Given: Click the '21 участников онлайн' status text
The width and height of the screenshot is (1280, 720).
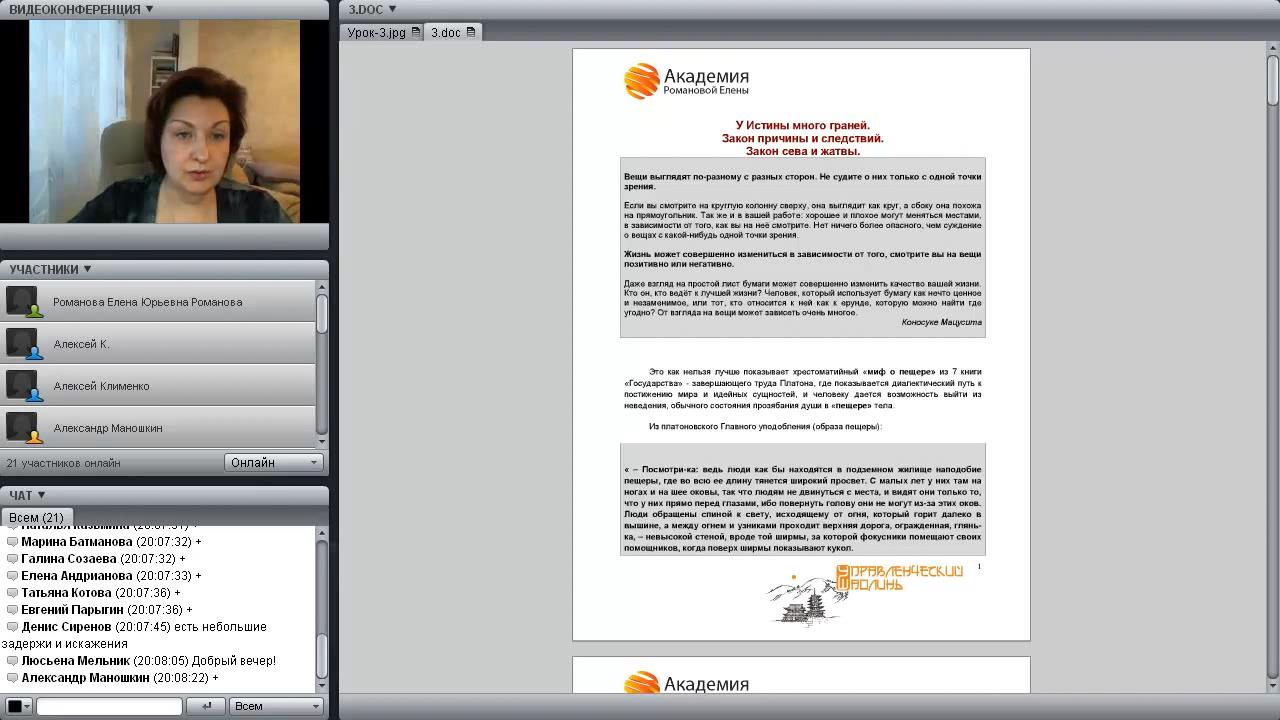Looking at the screenshot, I should tap(63, 463).
